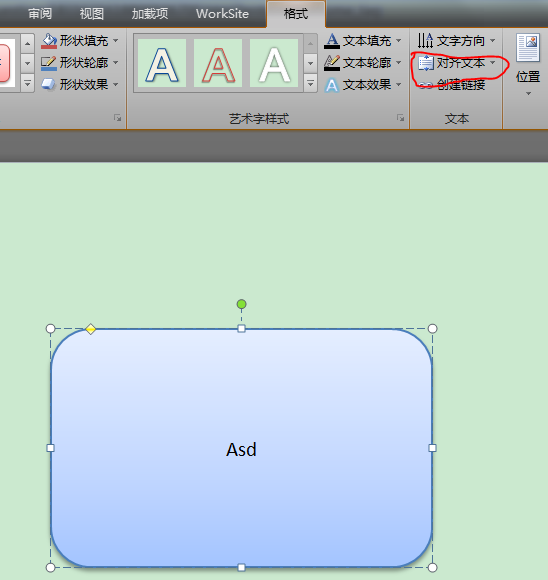Click the Align Text (对齐文本) icon
548x580 pixels.
[x=426, y=63]
